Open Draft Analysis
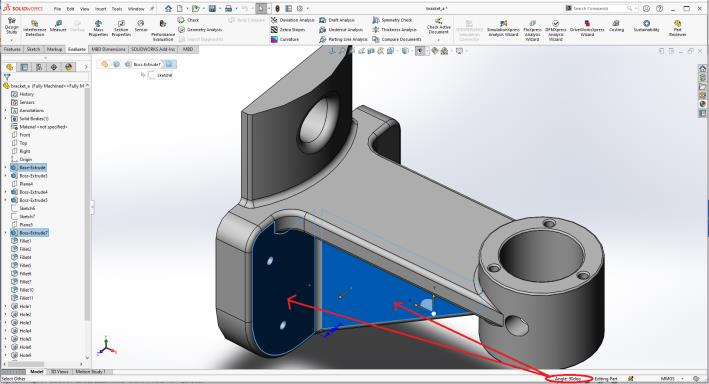 point(337,20)
